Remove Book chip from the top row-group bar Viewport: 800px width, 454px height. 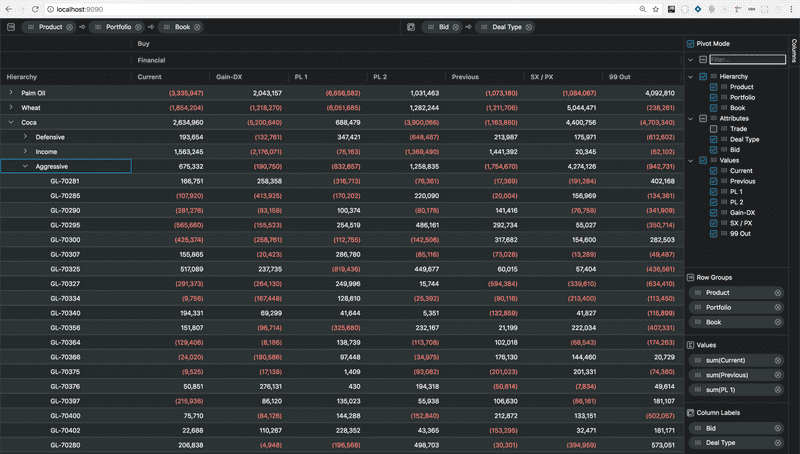197,27
